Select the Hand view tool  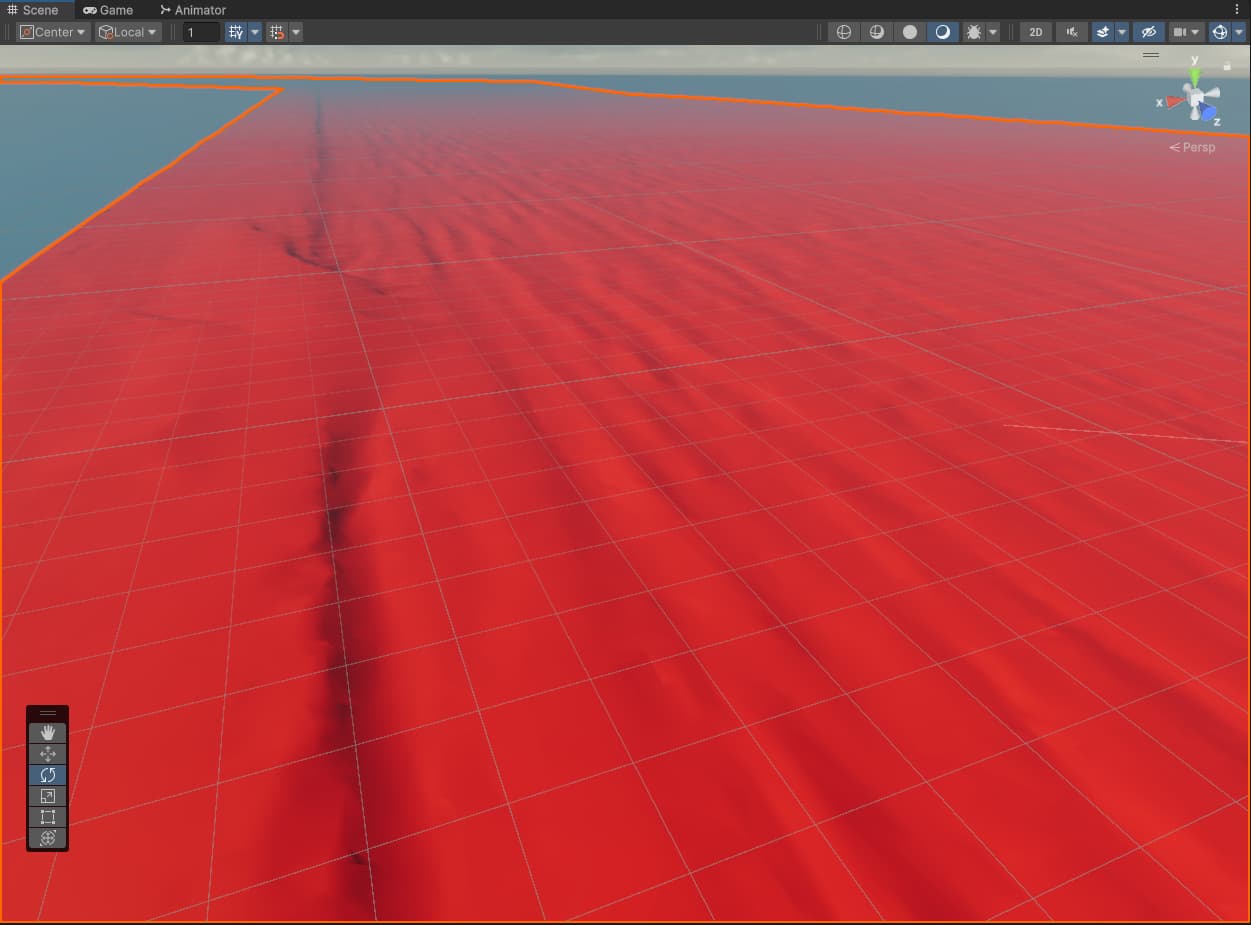47,732
